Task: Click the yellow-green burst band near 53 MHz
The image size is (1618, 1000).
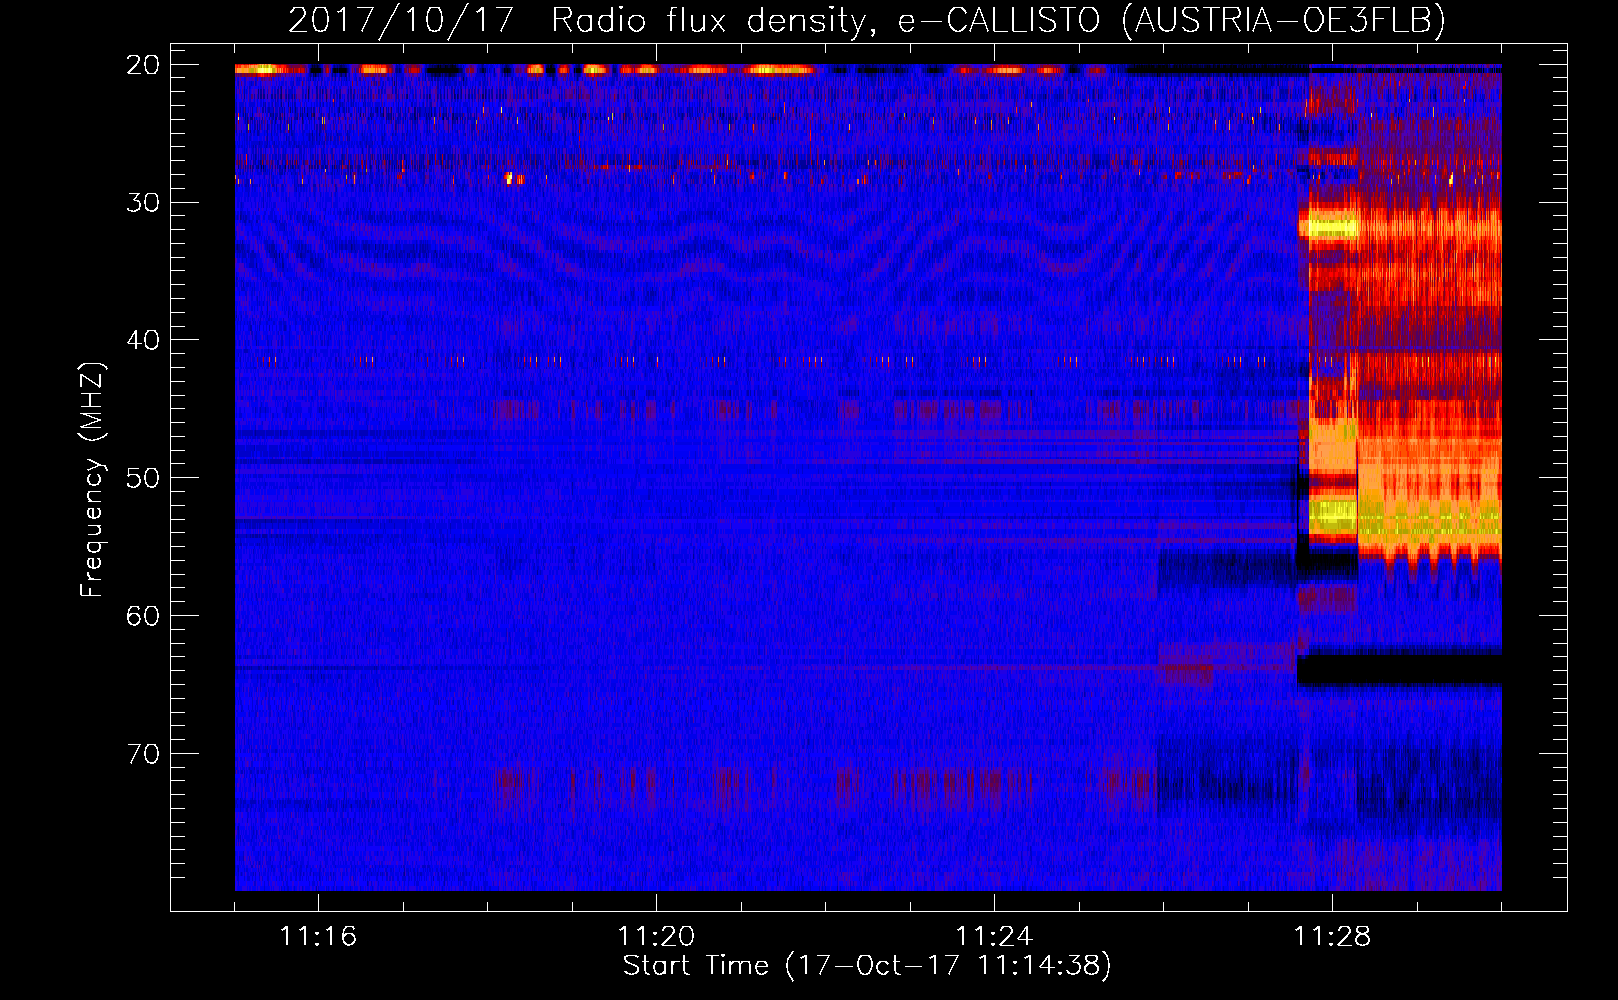Action: point(1405,518)
